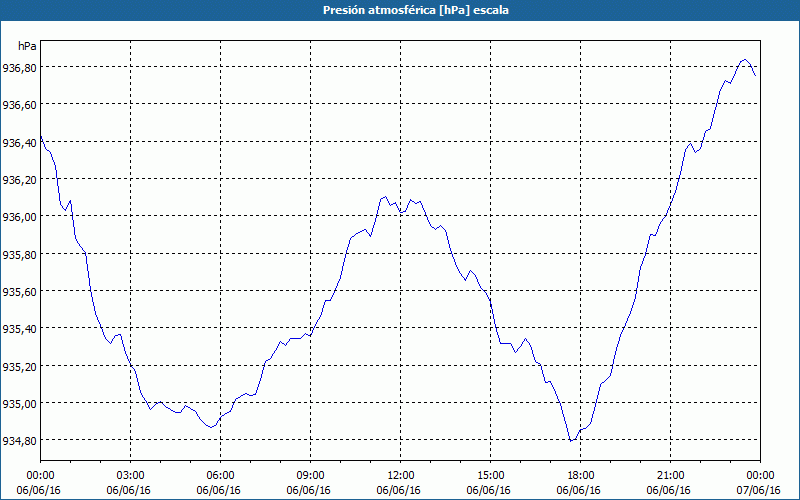
Task: Select the 935,20 y-axis value
Action: click(19, 366)
